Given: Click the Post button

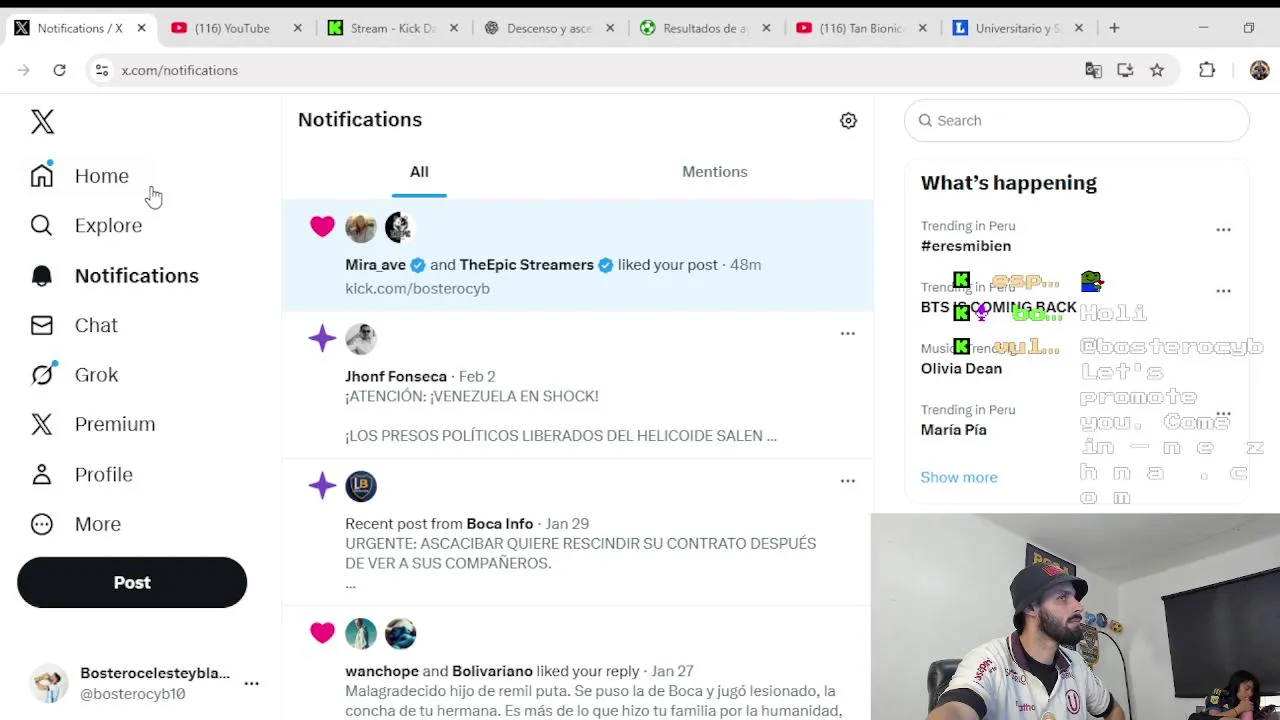Looking at the screenshot, I should [132, 583].
